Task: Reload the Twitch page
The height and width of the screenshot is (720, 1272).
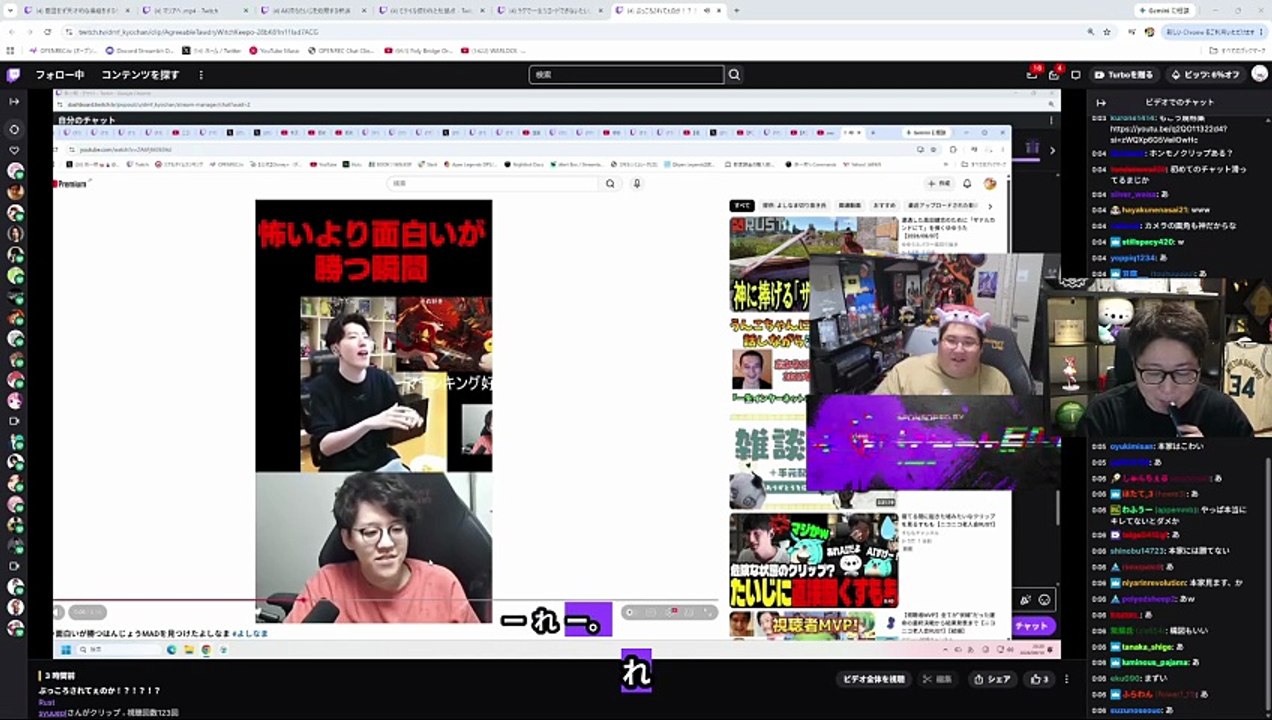Action: [x=49, y=32]
